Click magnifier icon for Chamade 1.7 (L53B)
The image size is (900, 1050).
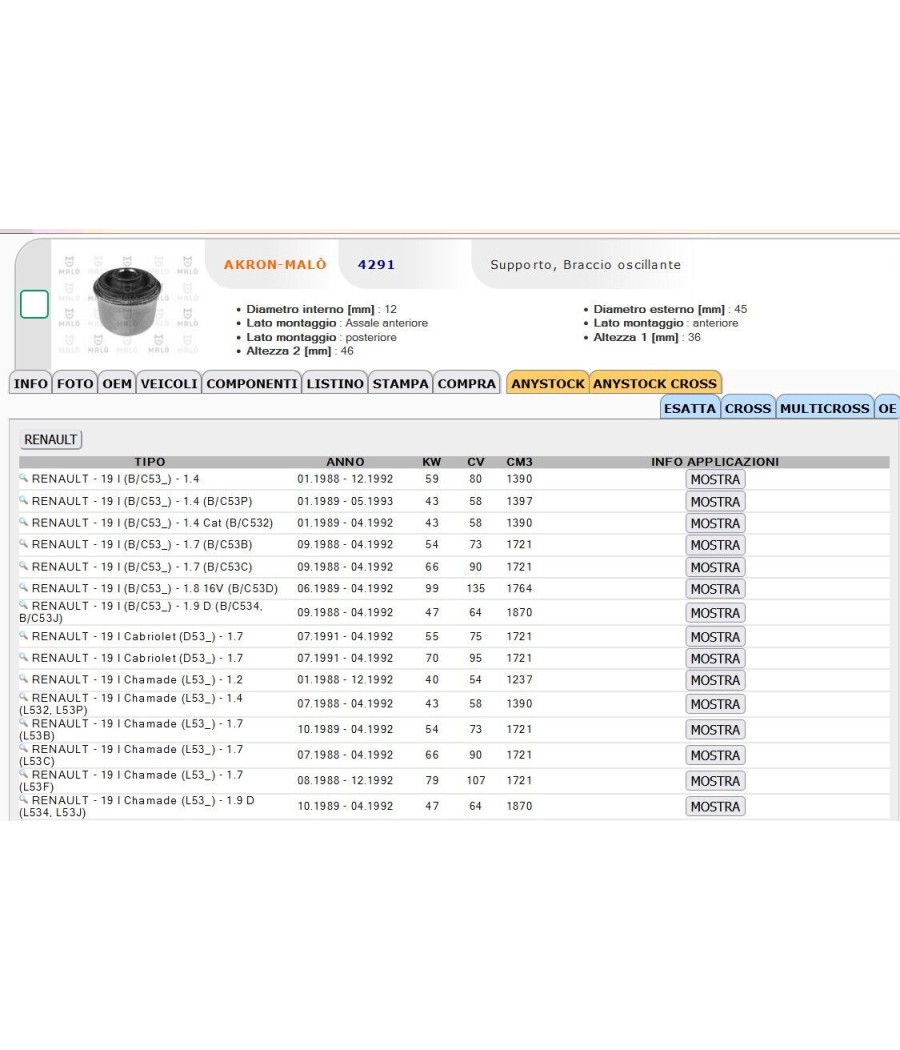click(23, 723)
